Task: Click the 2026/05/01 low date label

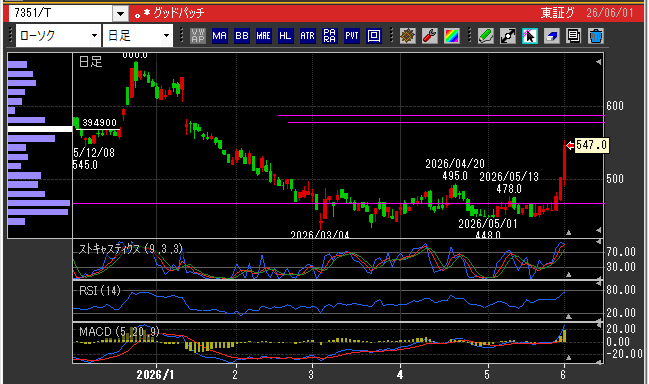Action: coord(488,224)
